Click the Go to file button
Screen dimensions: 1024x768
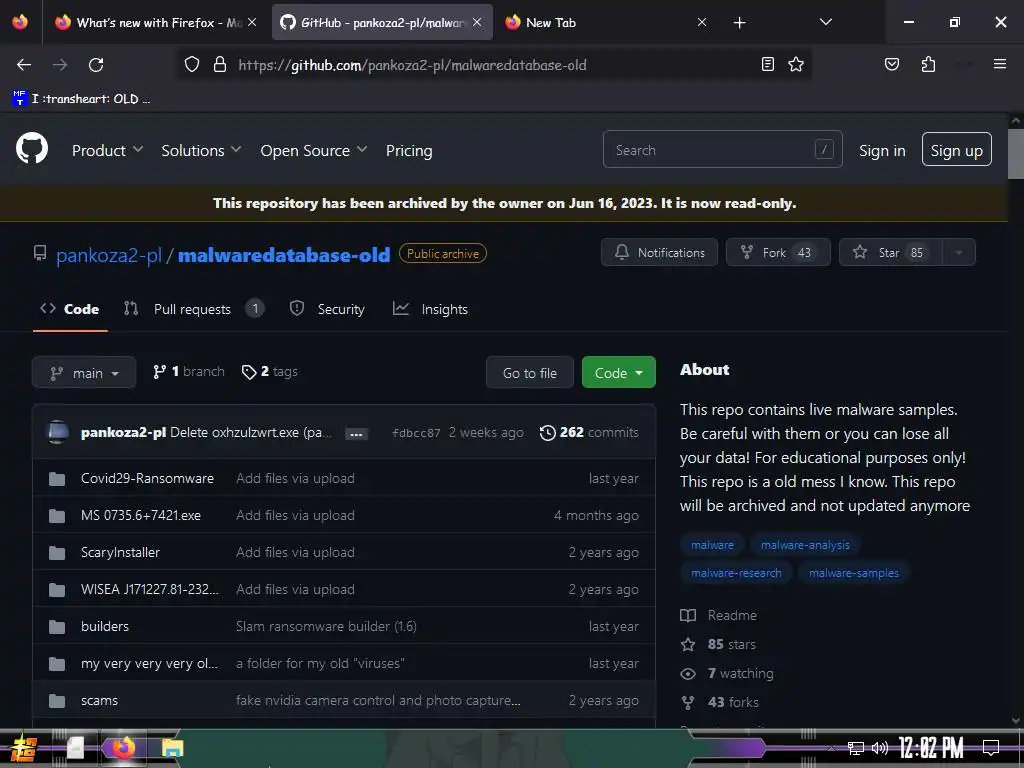[x=530, y=372]
